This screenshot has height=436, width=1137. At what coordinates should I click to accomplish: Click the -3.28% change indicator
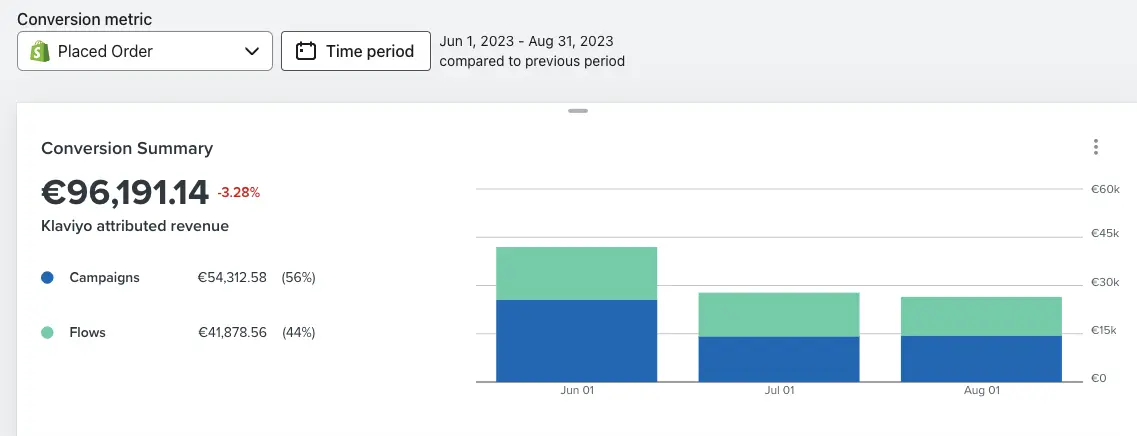point(238,192)
